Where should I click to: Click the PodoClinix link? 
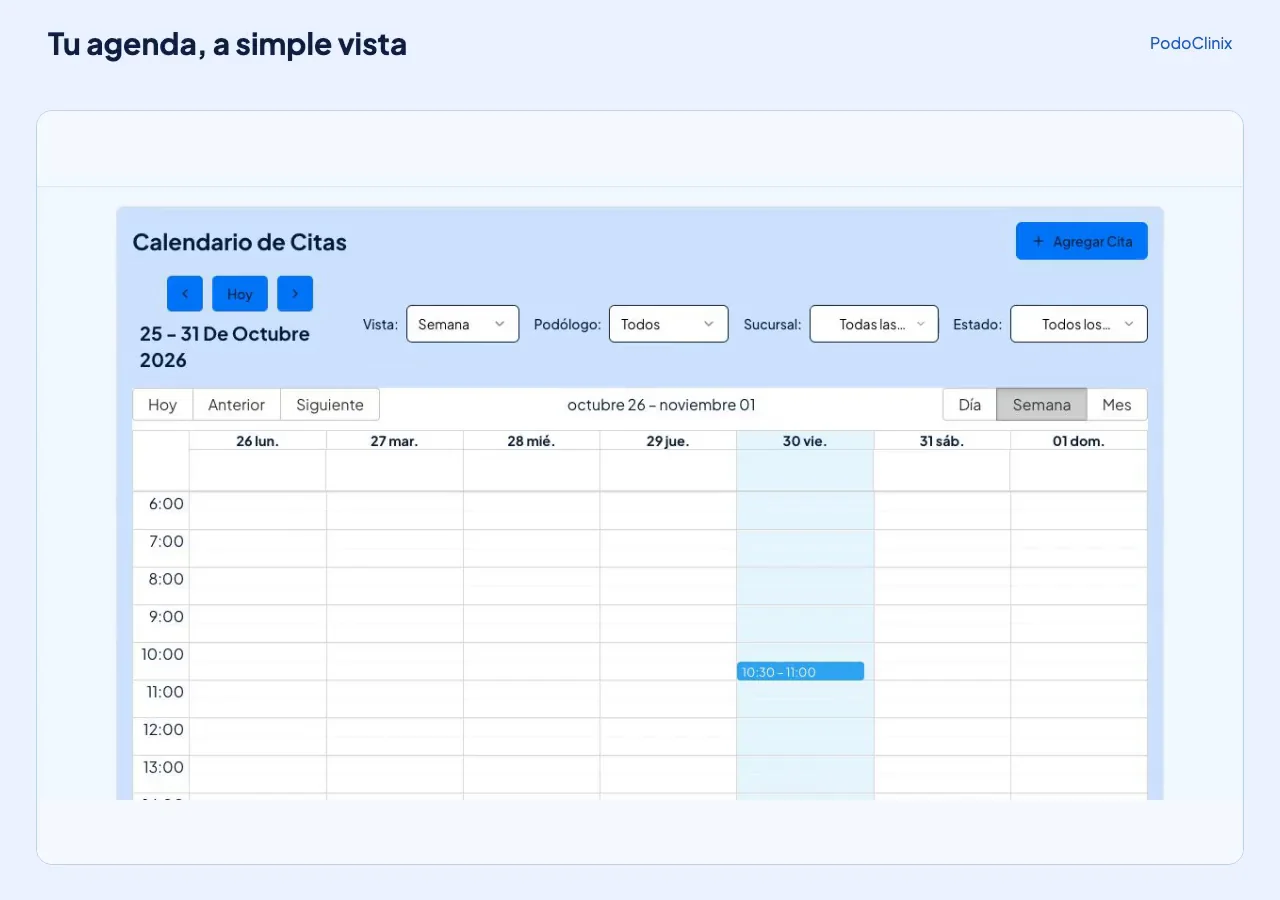point(1191,43)
